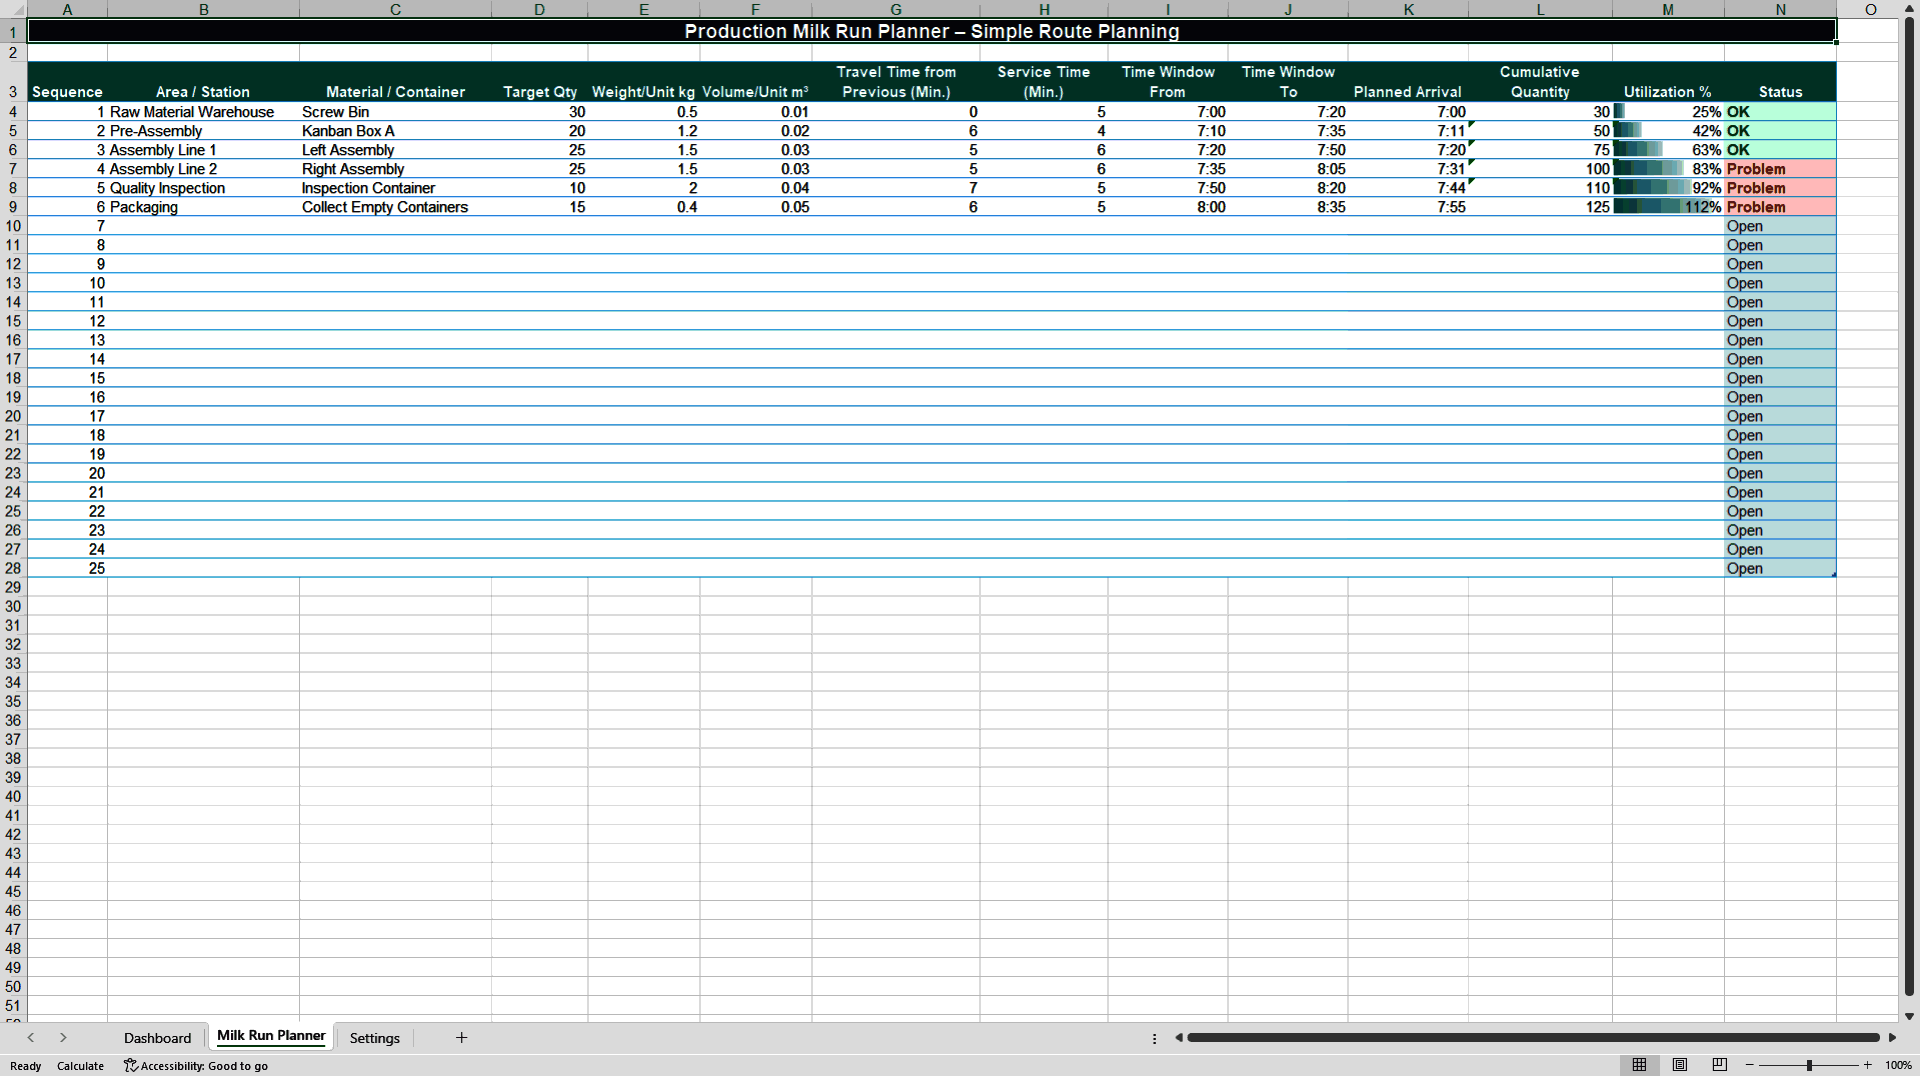Switch to Normal view icon
The height and width of the screenshot is (1076, 1920).
click(x=1639, y=1065)
